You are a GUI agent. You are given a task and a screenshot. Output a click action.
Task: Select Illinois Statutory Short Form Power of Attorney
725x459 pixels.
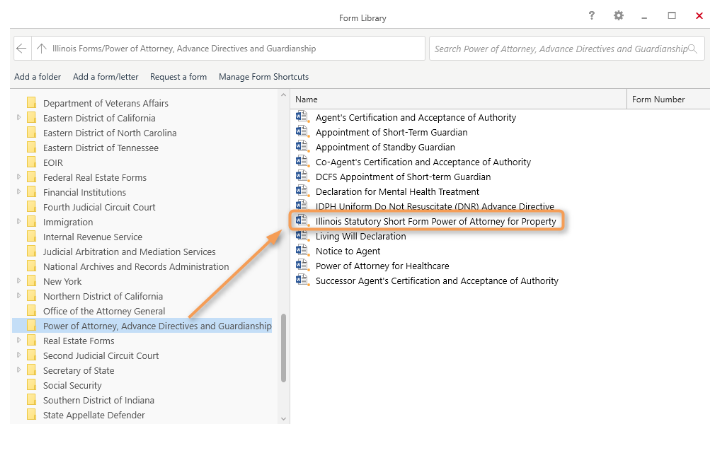(436, 221)
